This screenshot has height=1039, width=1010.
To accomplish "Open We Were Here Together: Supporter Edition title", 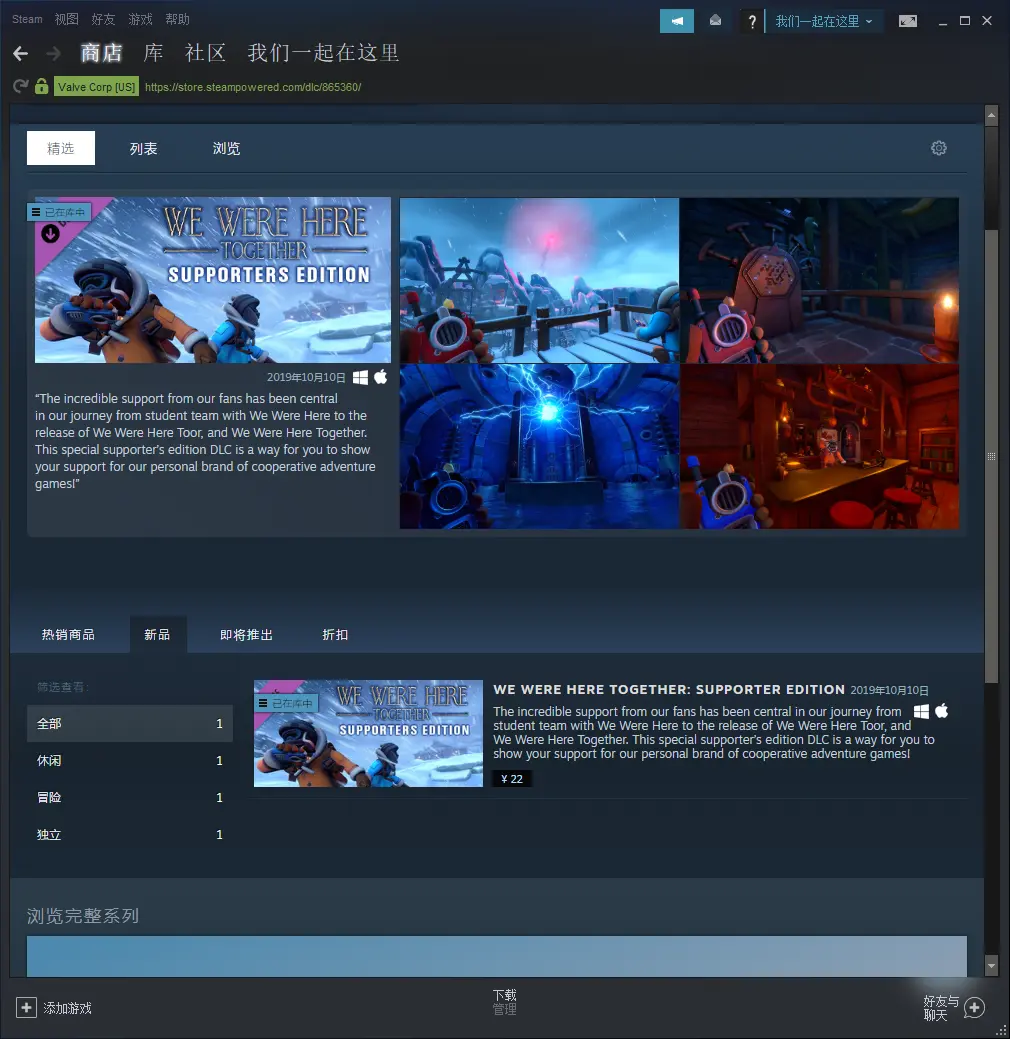I will 669,689.
